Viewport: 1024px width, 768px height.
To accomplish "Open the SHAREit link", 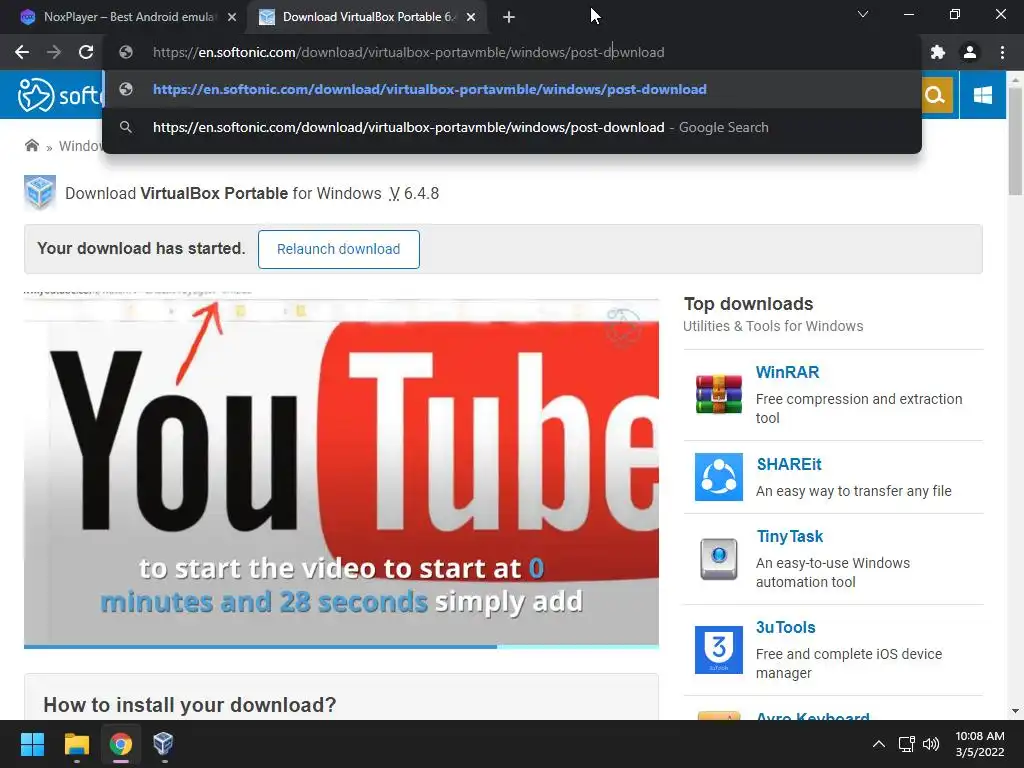I will [789, 464].
